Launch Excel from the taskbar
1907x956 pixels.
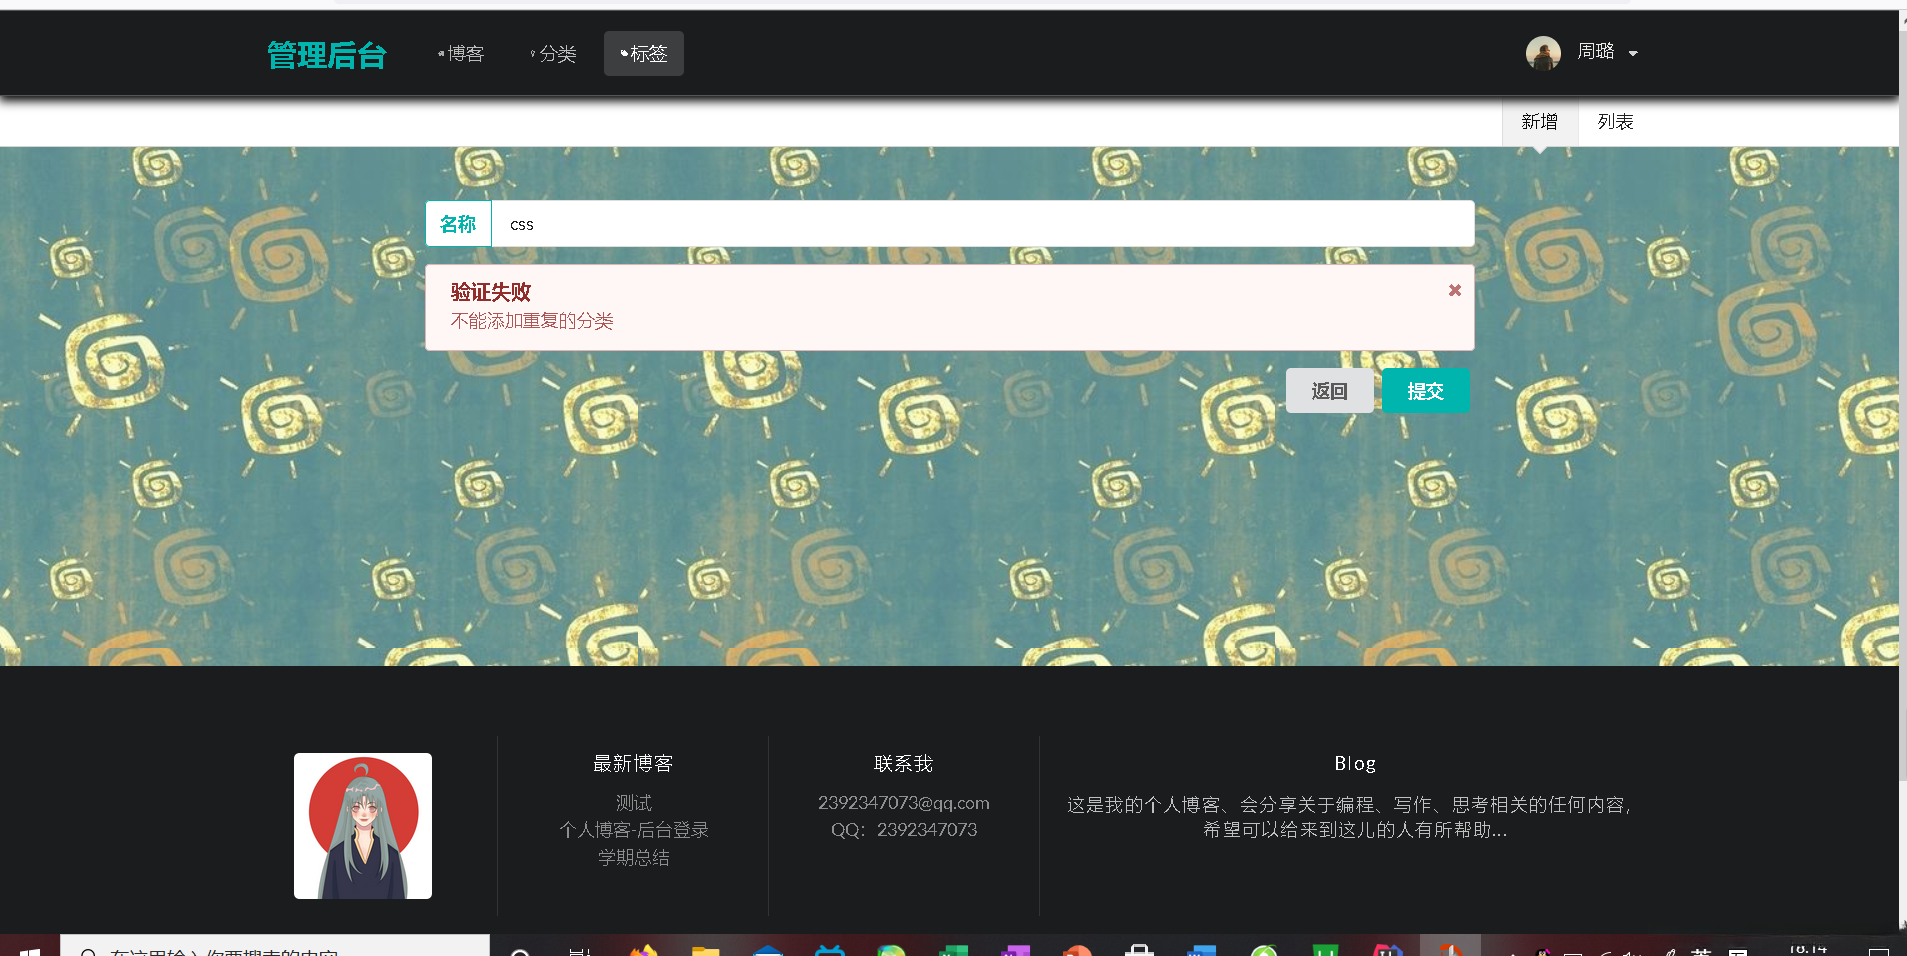[955, 948]
